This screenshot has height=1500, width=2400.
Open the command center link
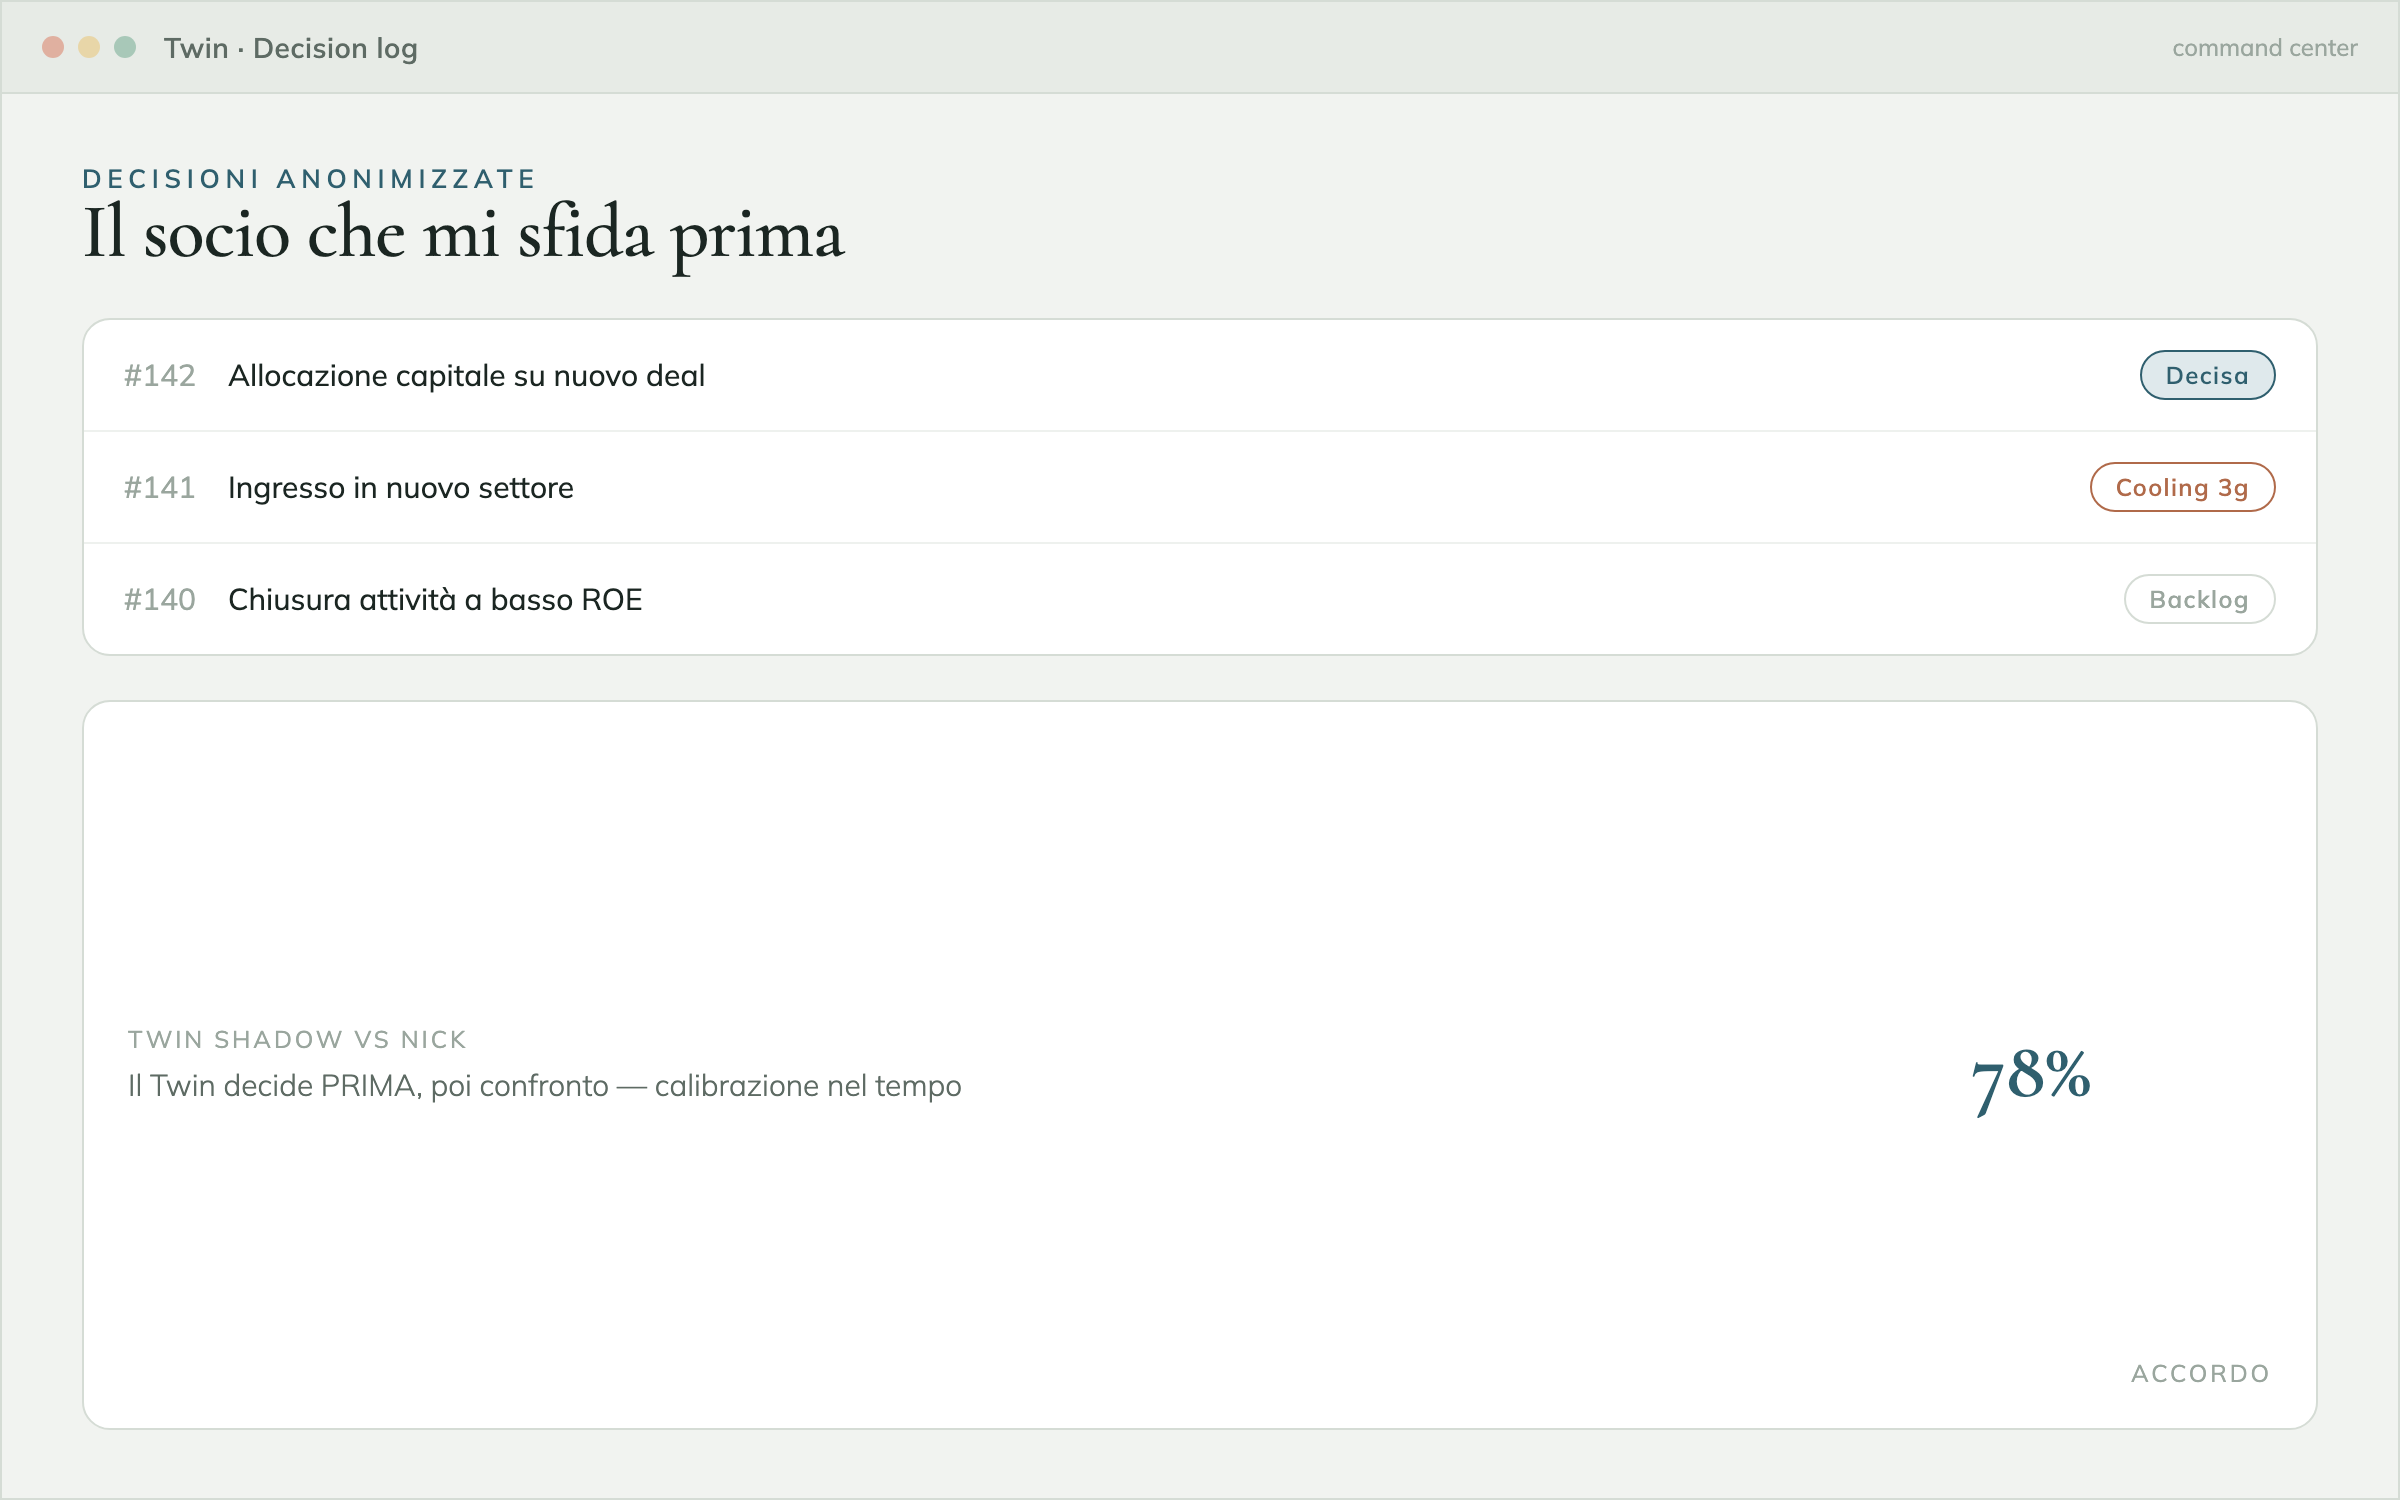pyautogui.click(x=2264, y=48)
